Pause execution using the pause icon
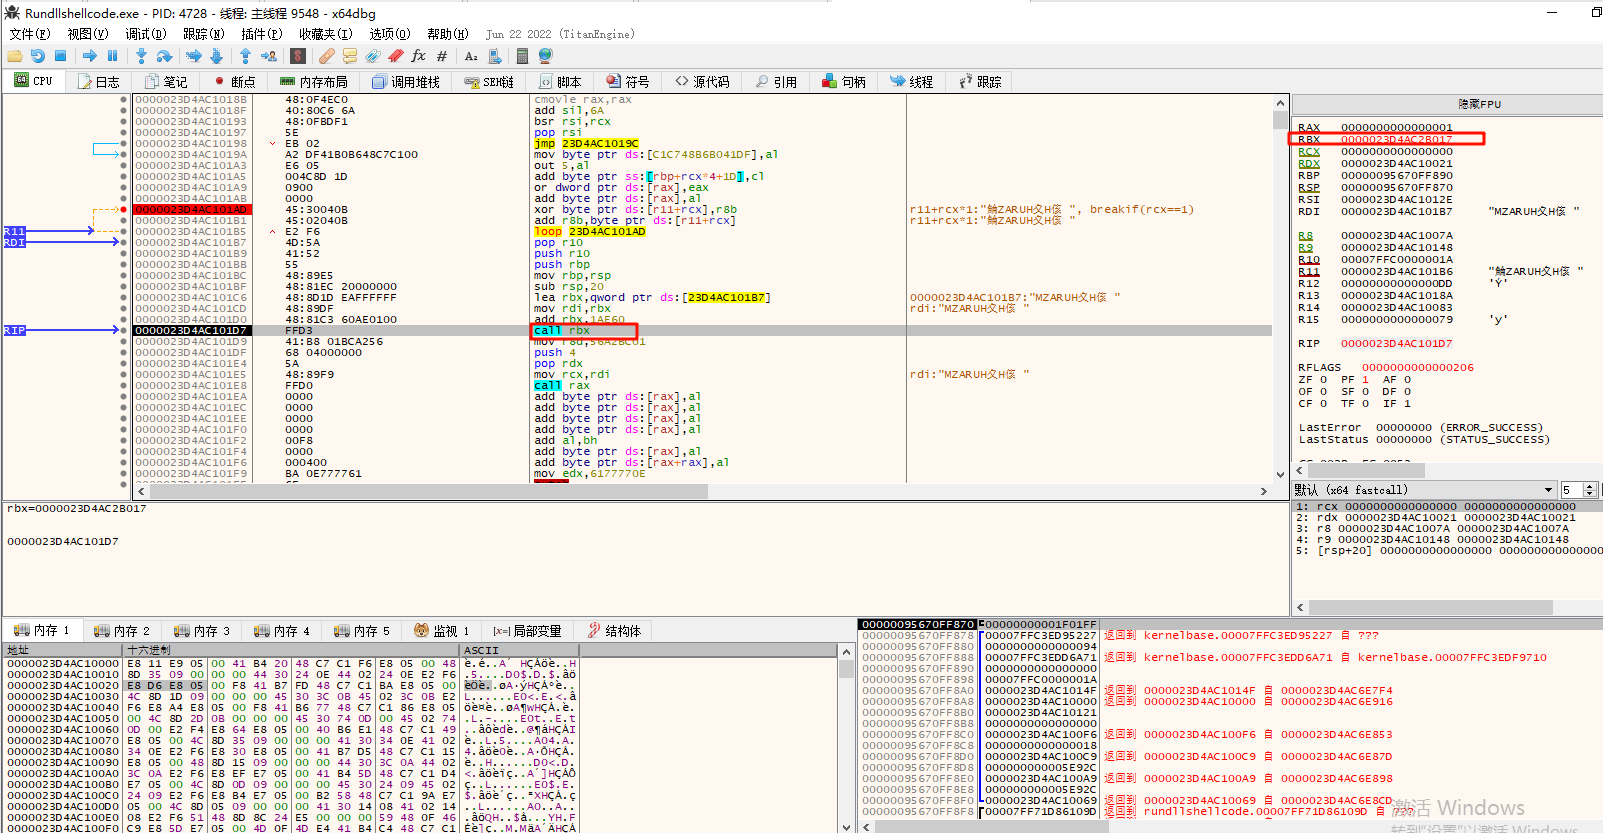 [112, 56]
